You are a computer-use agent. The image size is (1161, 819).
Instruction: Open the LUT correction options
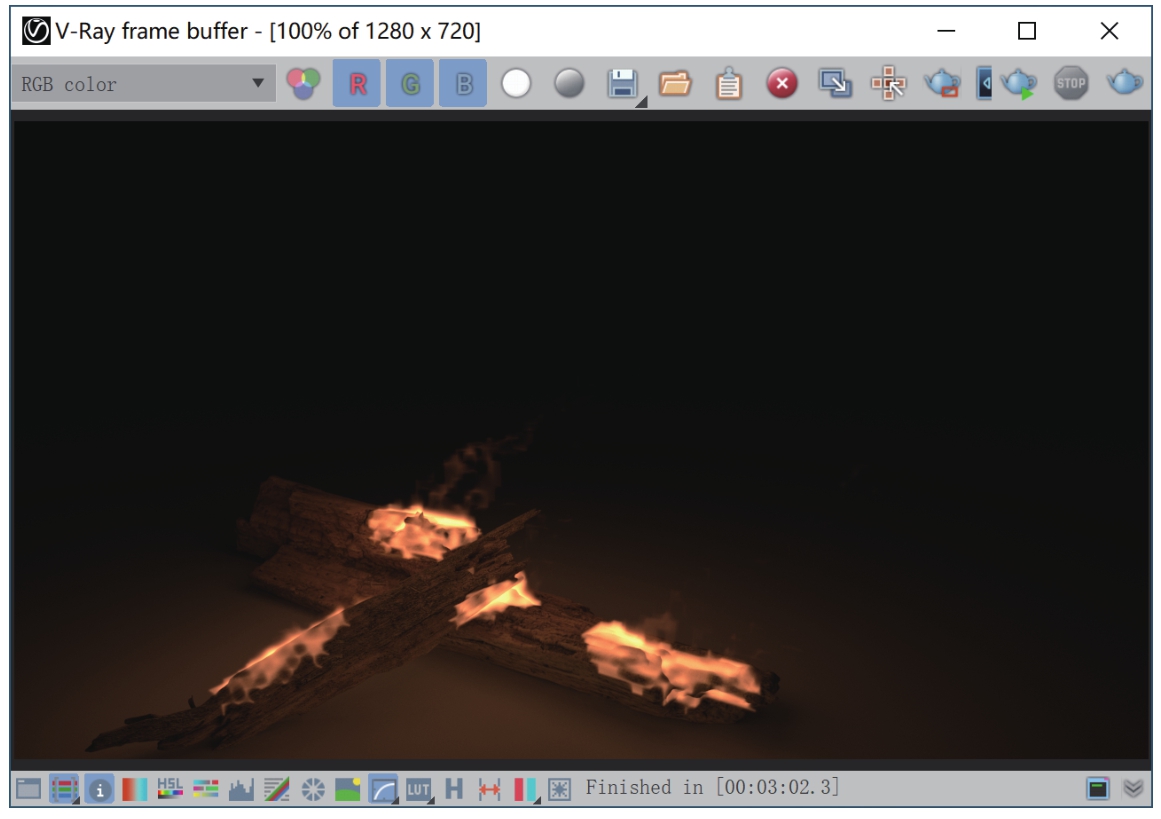click(417, 789)
